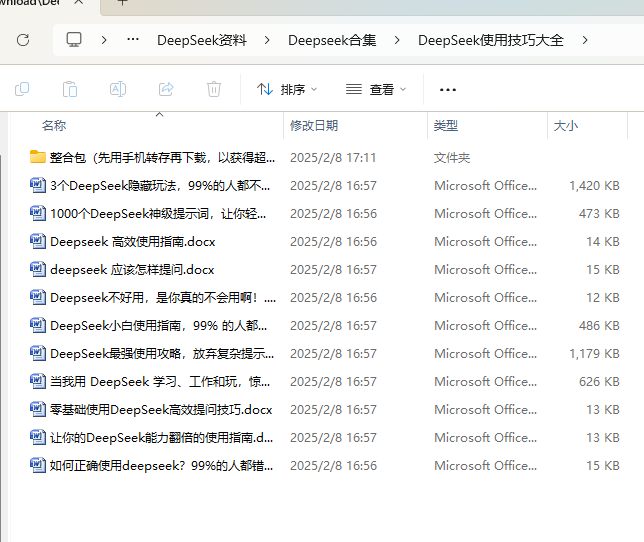This screenshot has width=644, height=542.
Task: Click the This PC monitor icon
Action: click(74, 40)
